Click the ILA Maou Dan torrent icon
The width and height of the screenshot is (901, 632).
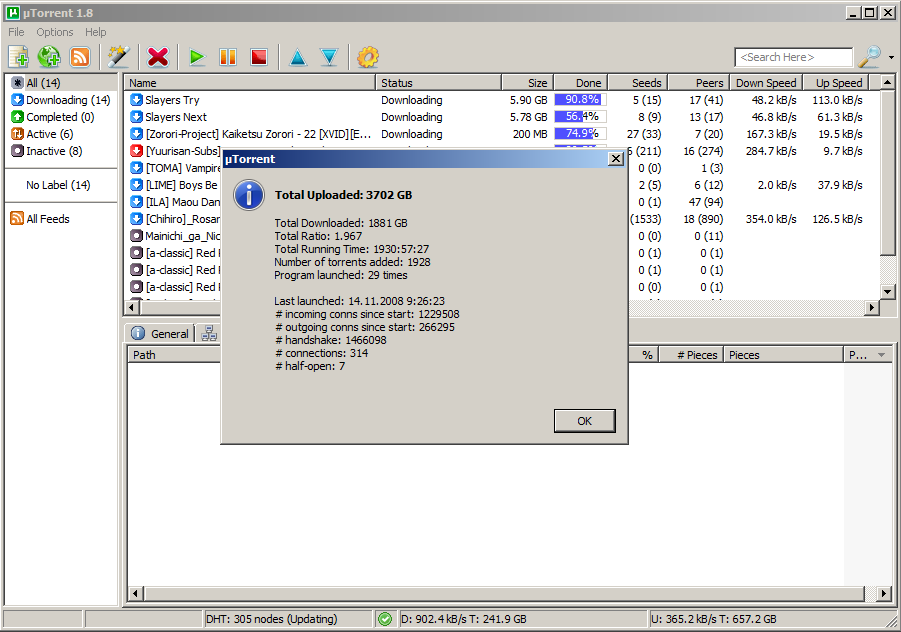pyautogui.click(x=136, y=202)
